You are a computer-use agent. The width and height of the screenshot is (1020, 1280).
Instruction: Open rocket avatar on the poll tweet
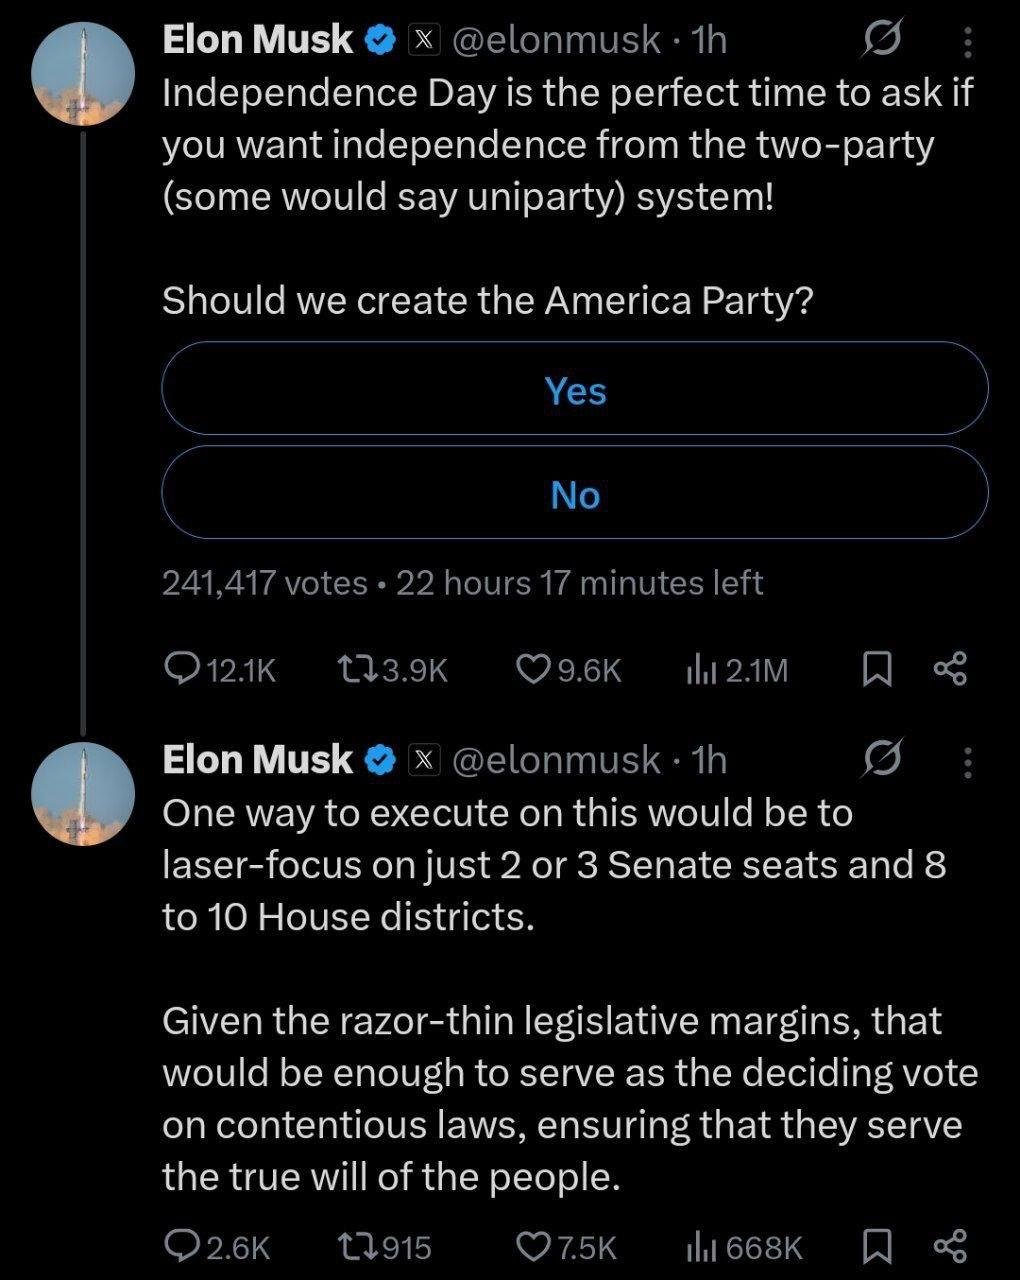pos(83,74)
